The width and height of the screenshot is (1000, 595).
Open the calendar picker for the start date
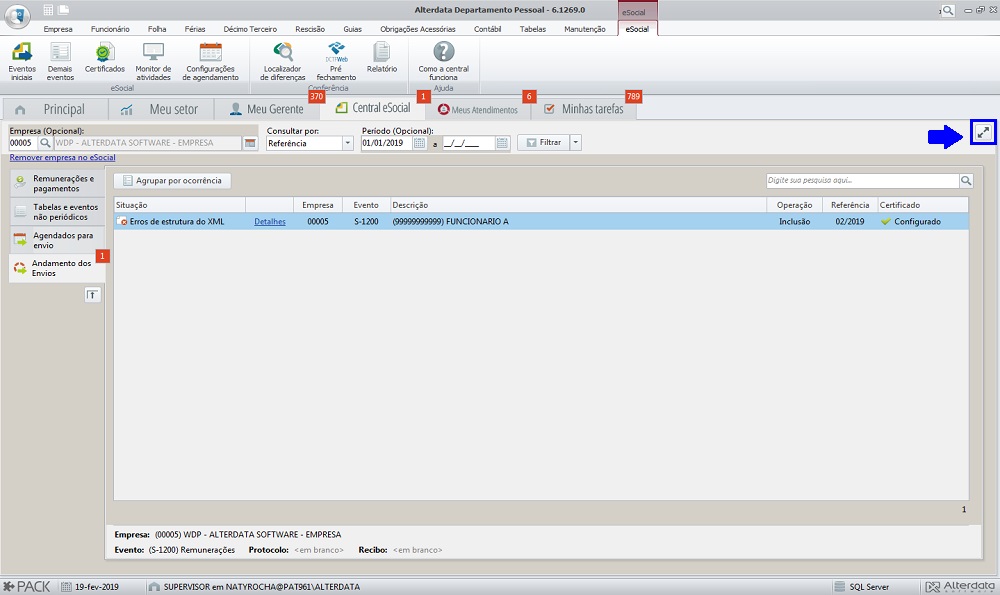pos(419,143)
